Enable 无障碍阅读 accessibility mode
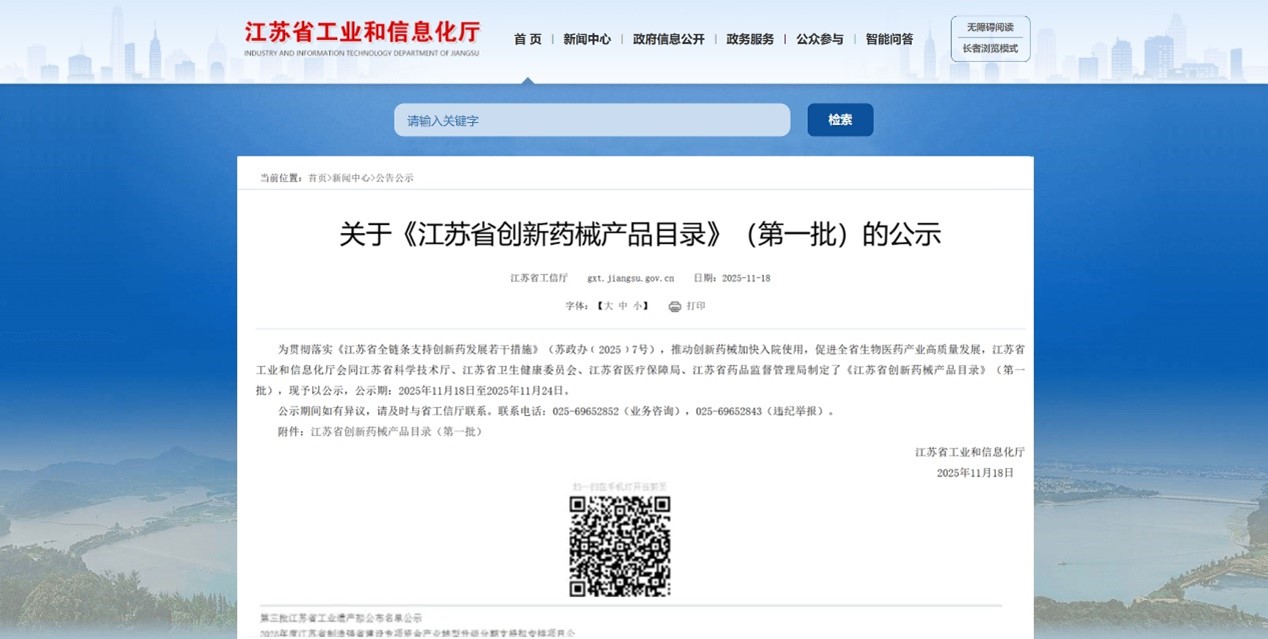Image resolution: width=1268 pixels, height=639 pixels. [x=990, y=27]
